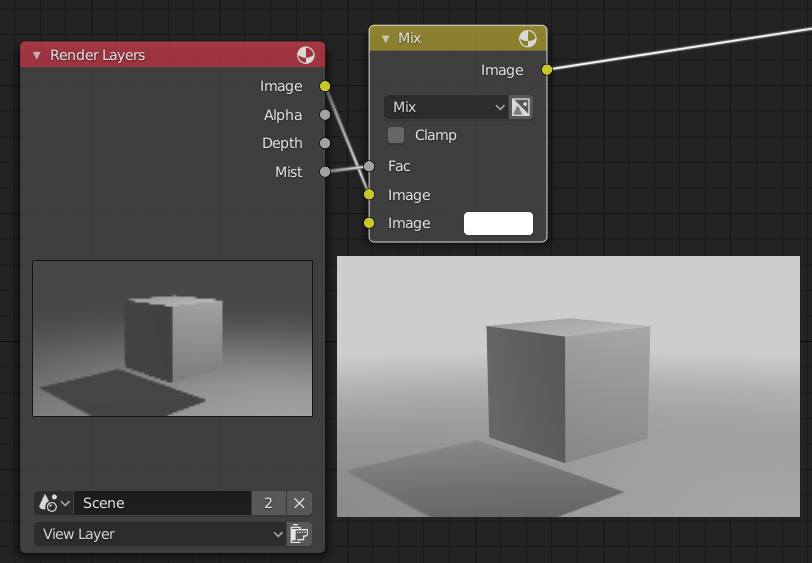The image size is (812, 563).
Task: Click the Mix node header title
Action: pos(409,38)
